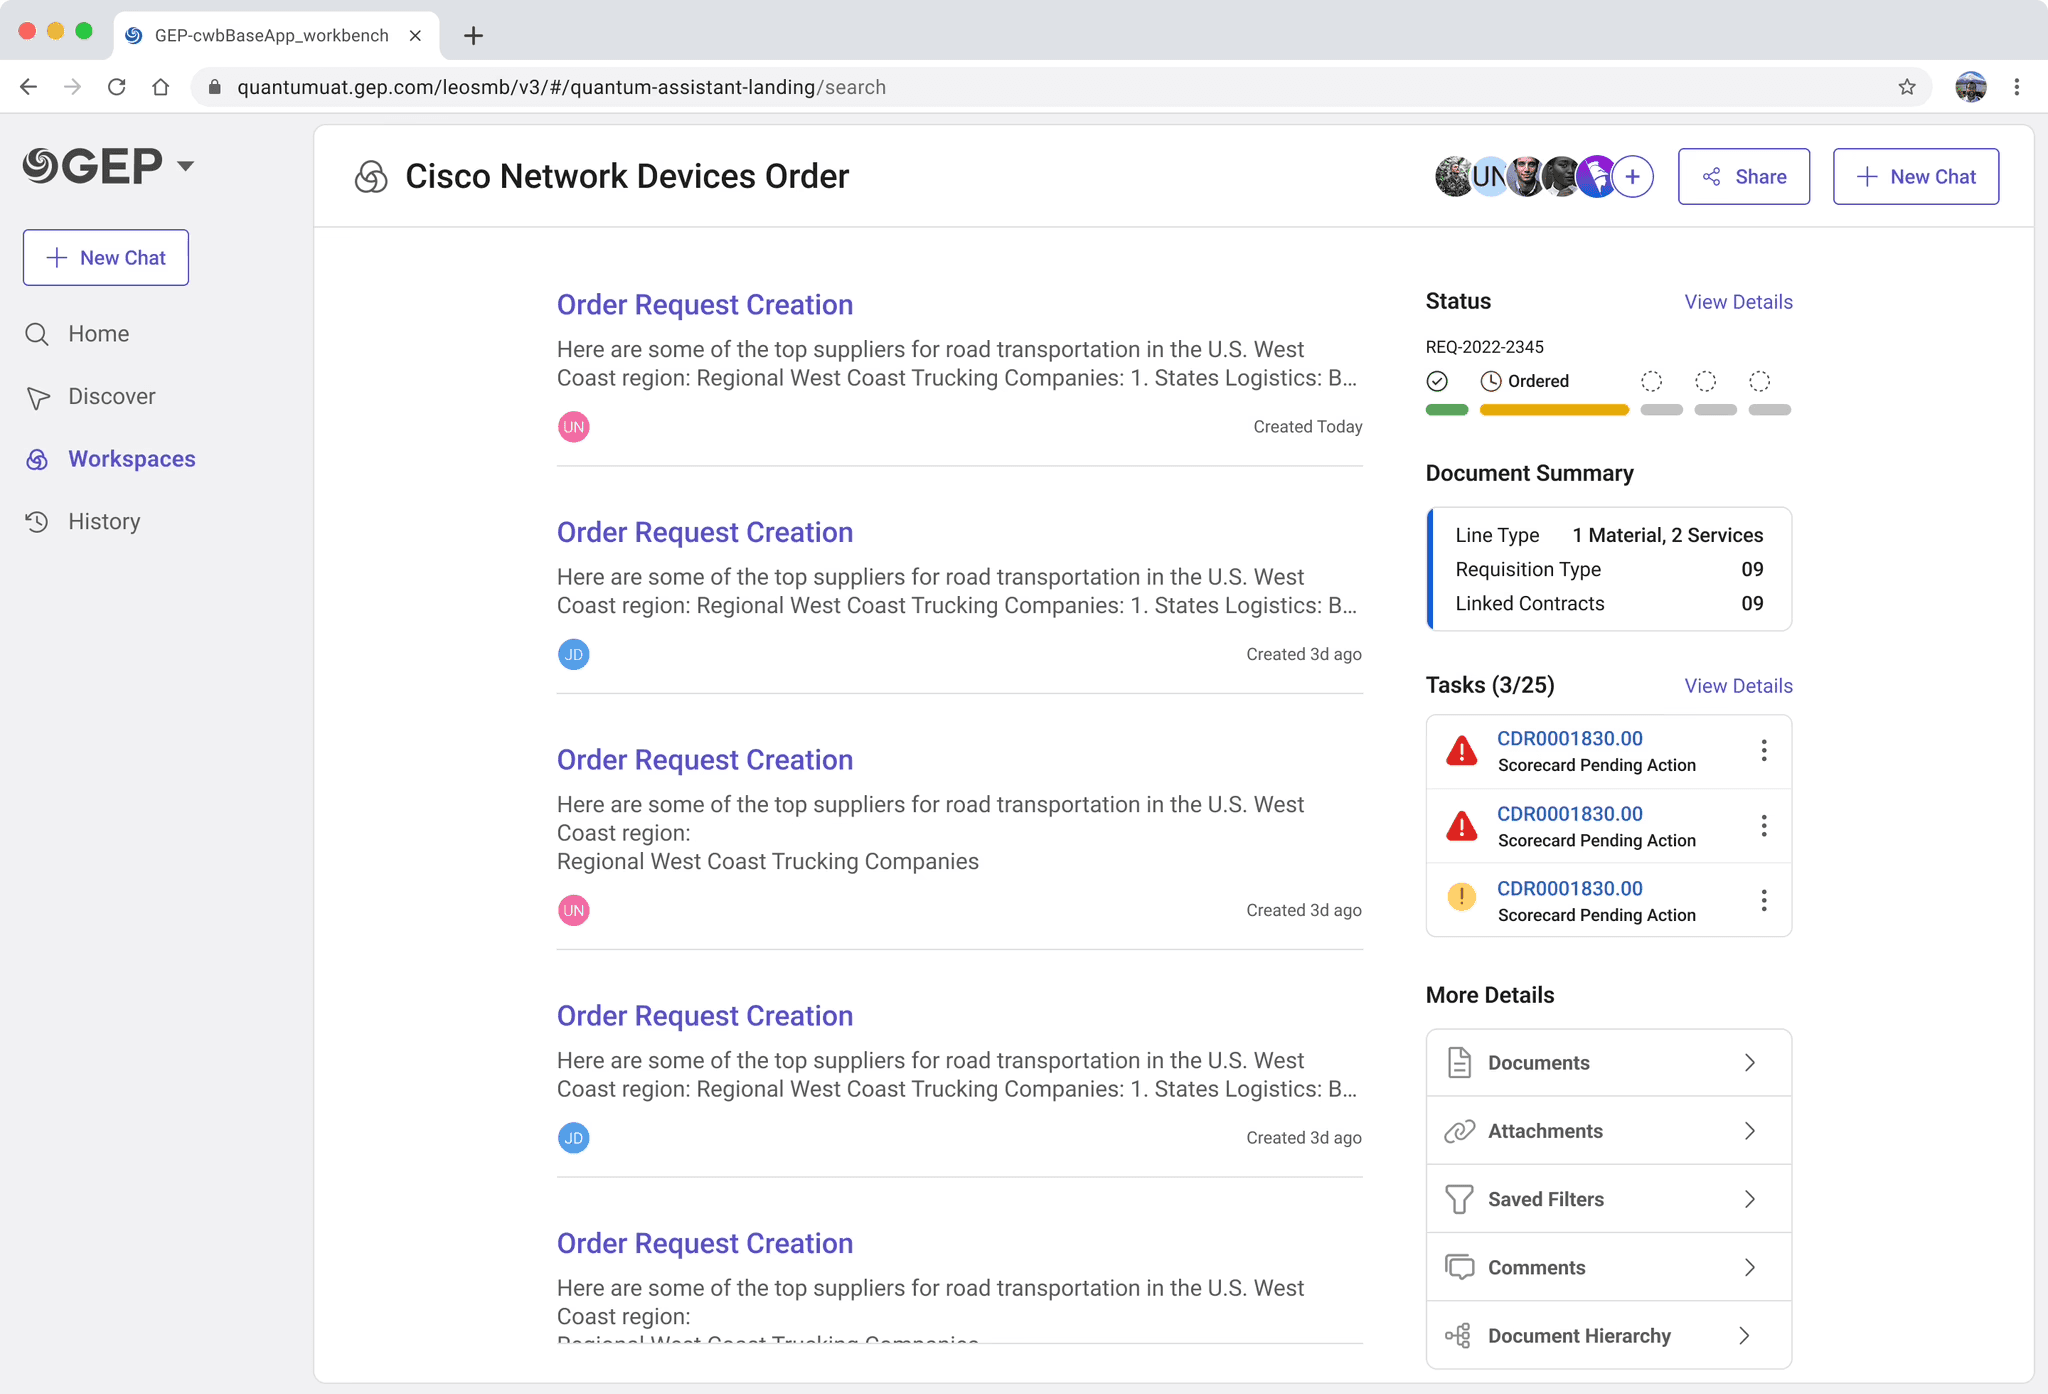Click the Share button
The height and width of the screenshot is (1394, 2048).
tap(1743, 177)
